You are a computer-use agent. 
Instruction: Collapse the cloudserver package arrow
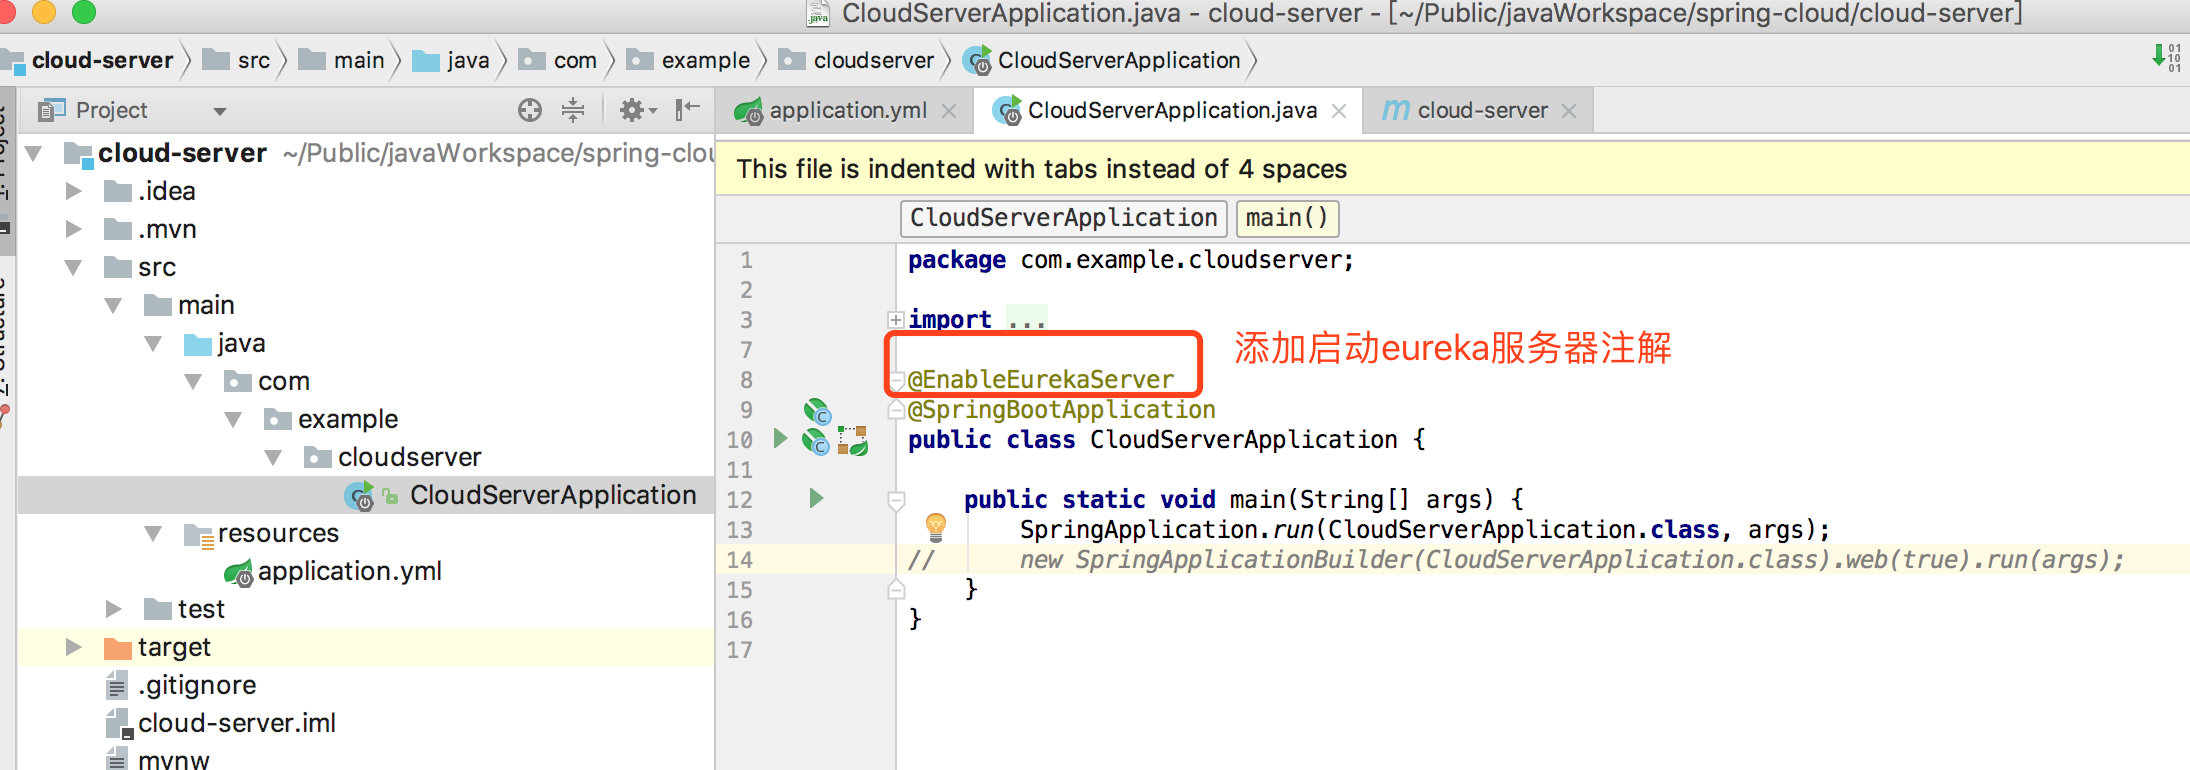(273, 458)
